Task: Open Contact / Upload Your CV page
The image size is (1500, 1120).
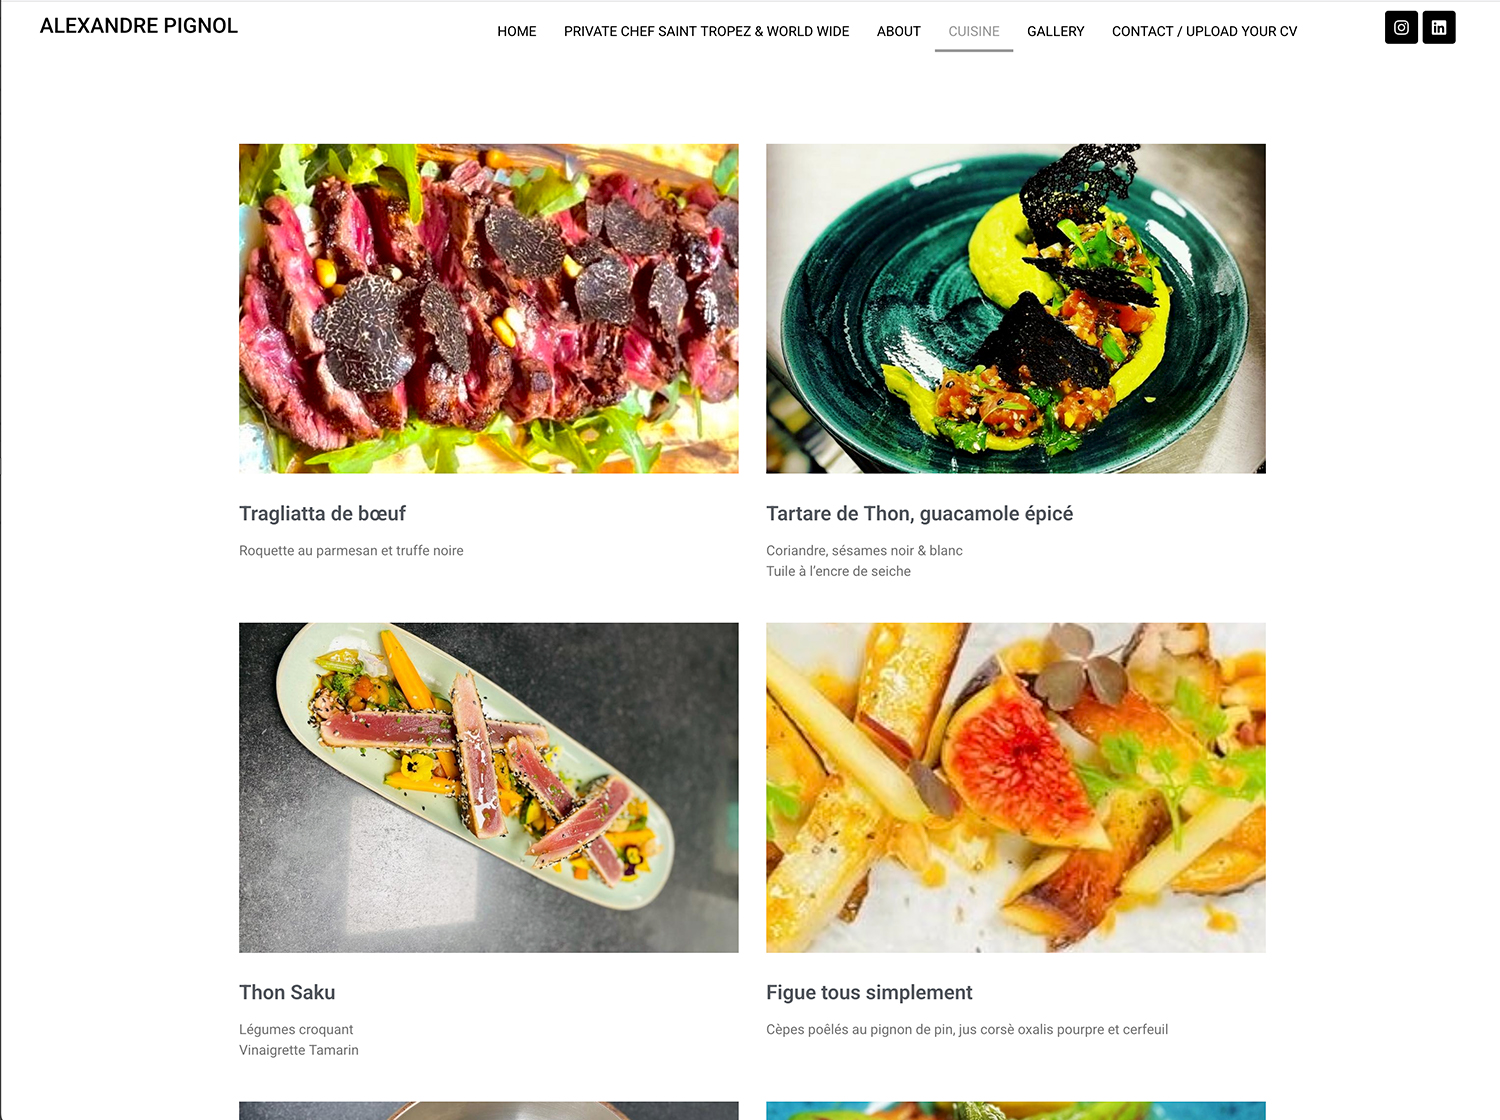Action: tap(1204, 31)
